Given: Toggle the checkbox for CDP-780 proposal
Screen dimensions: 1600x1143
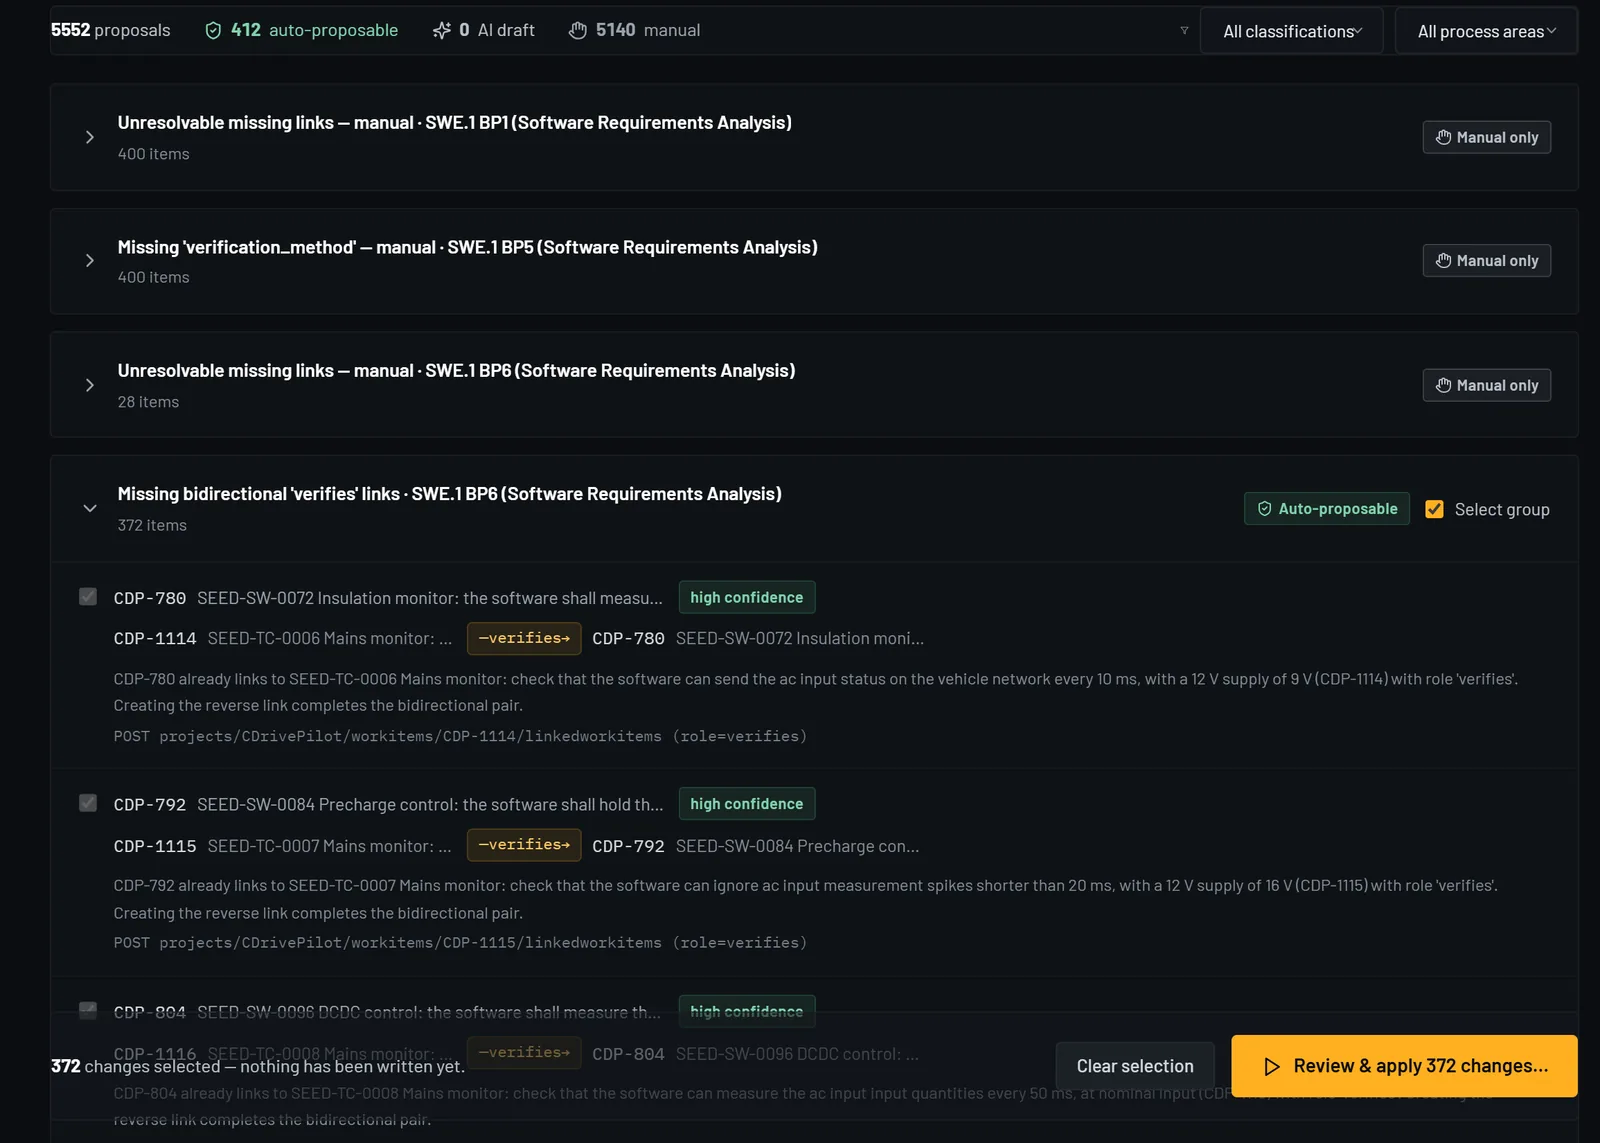Looking at the screenshot, I should (88, 597).
